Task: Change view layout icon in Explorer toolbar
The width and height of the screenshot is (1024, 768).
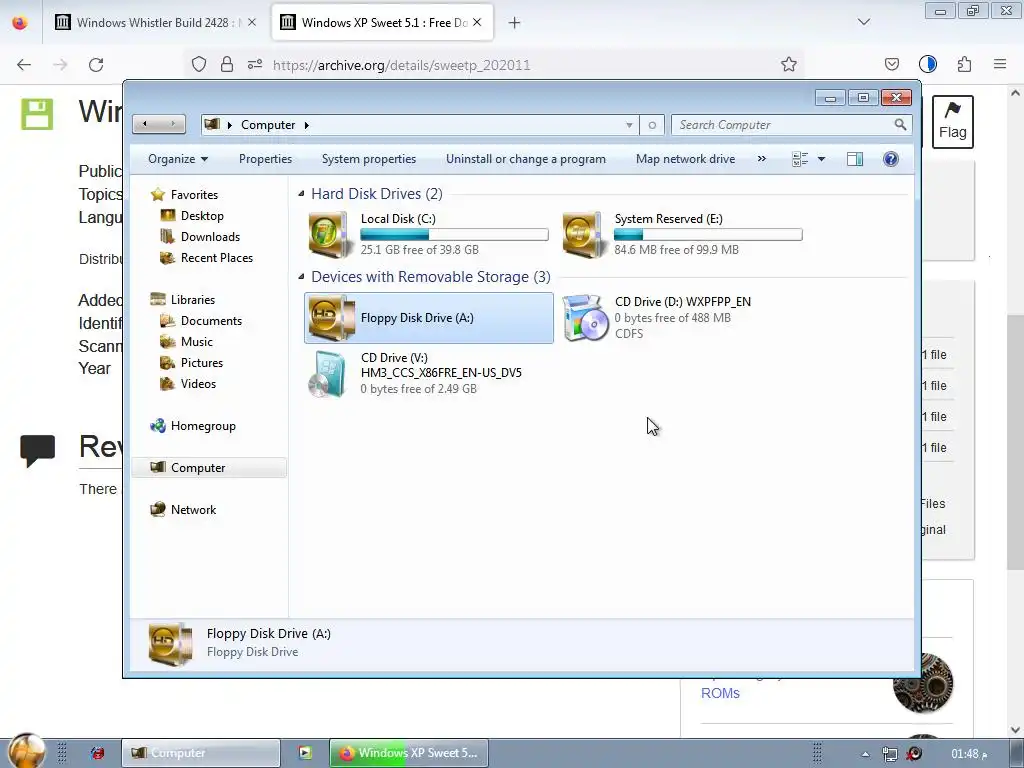Action: (800, 159)
